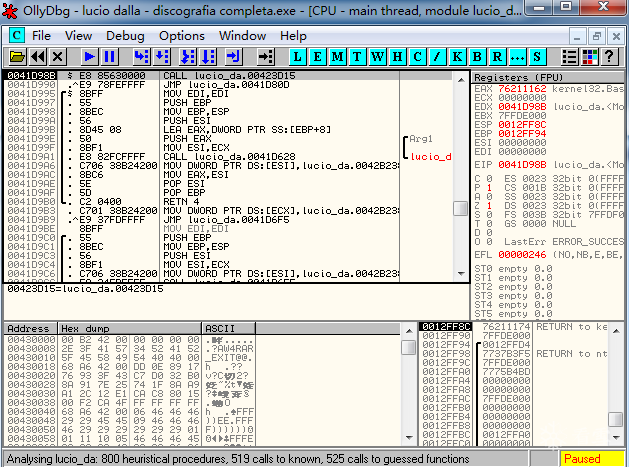Click the Restart program rewind icon
Screen dimensions: 629x467
point(38,57)
